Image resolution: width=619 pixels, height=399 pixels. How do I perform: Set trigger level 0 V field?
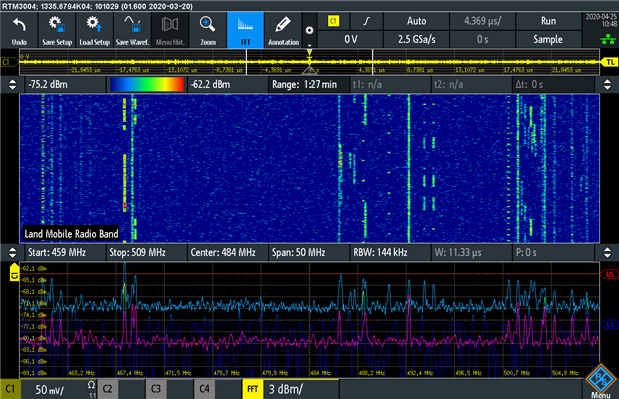tap(350, 39)
